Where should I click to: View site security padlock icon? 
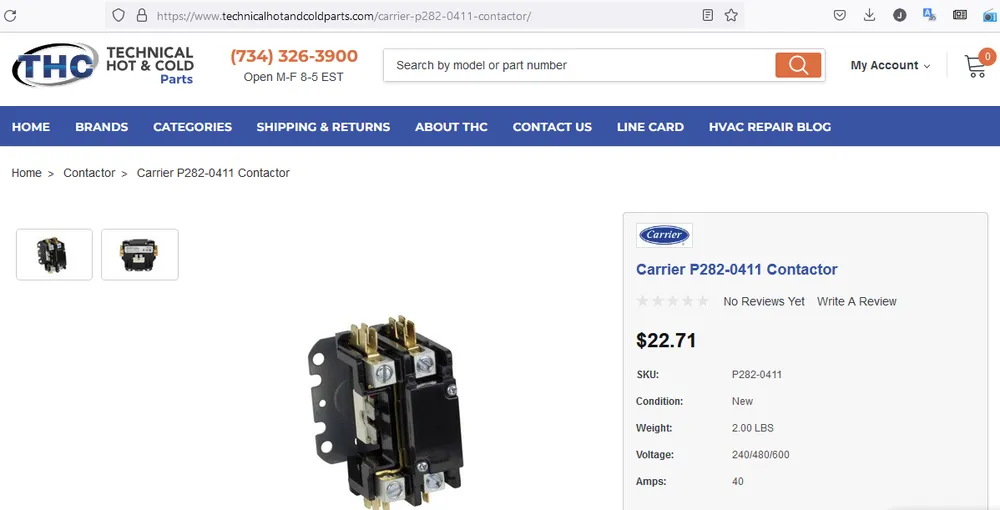click(142, 15)
